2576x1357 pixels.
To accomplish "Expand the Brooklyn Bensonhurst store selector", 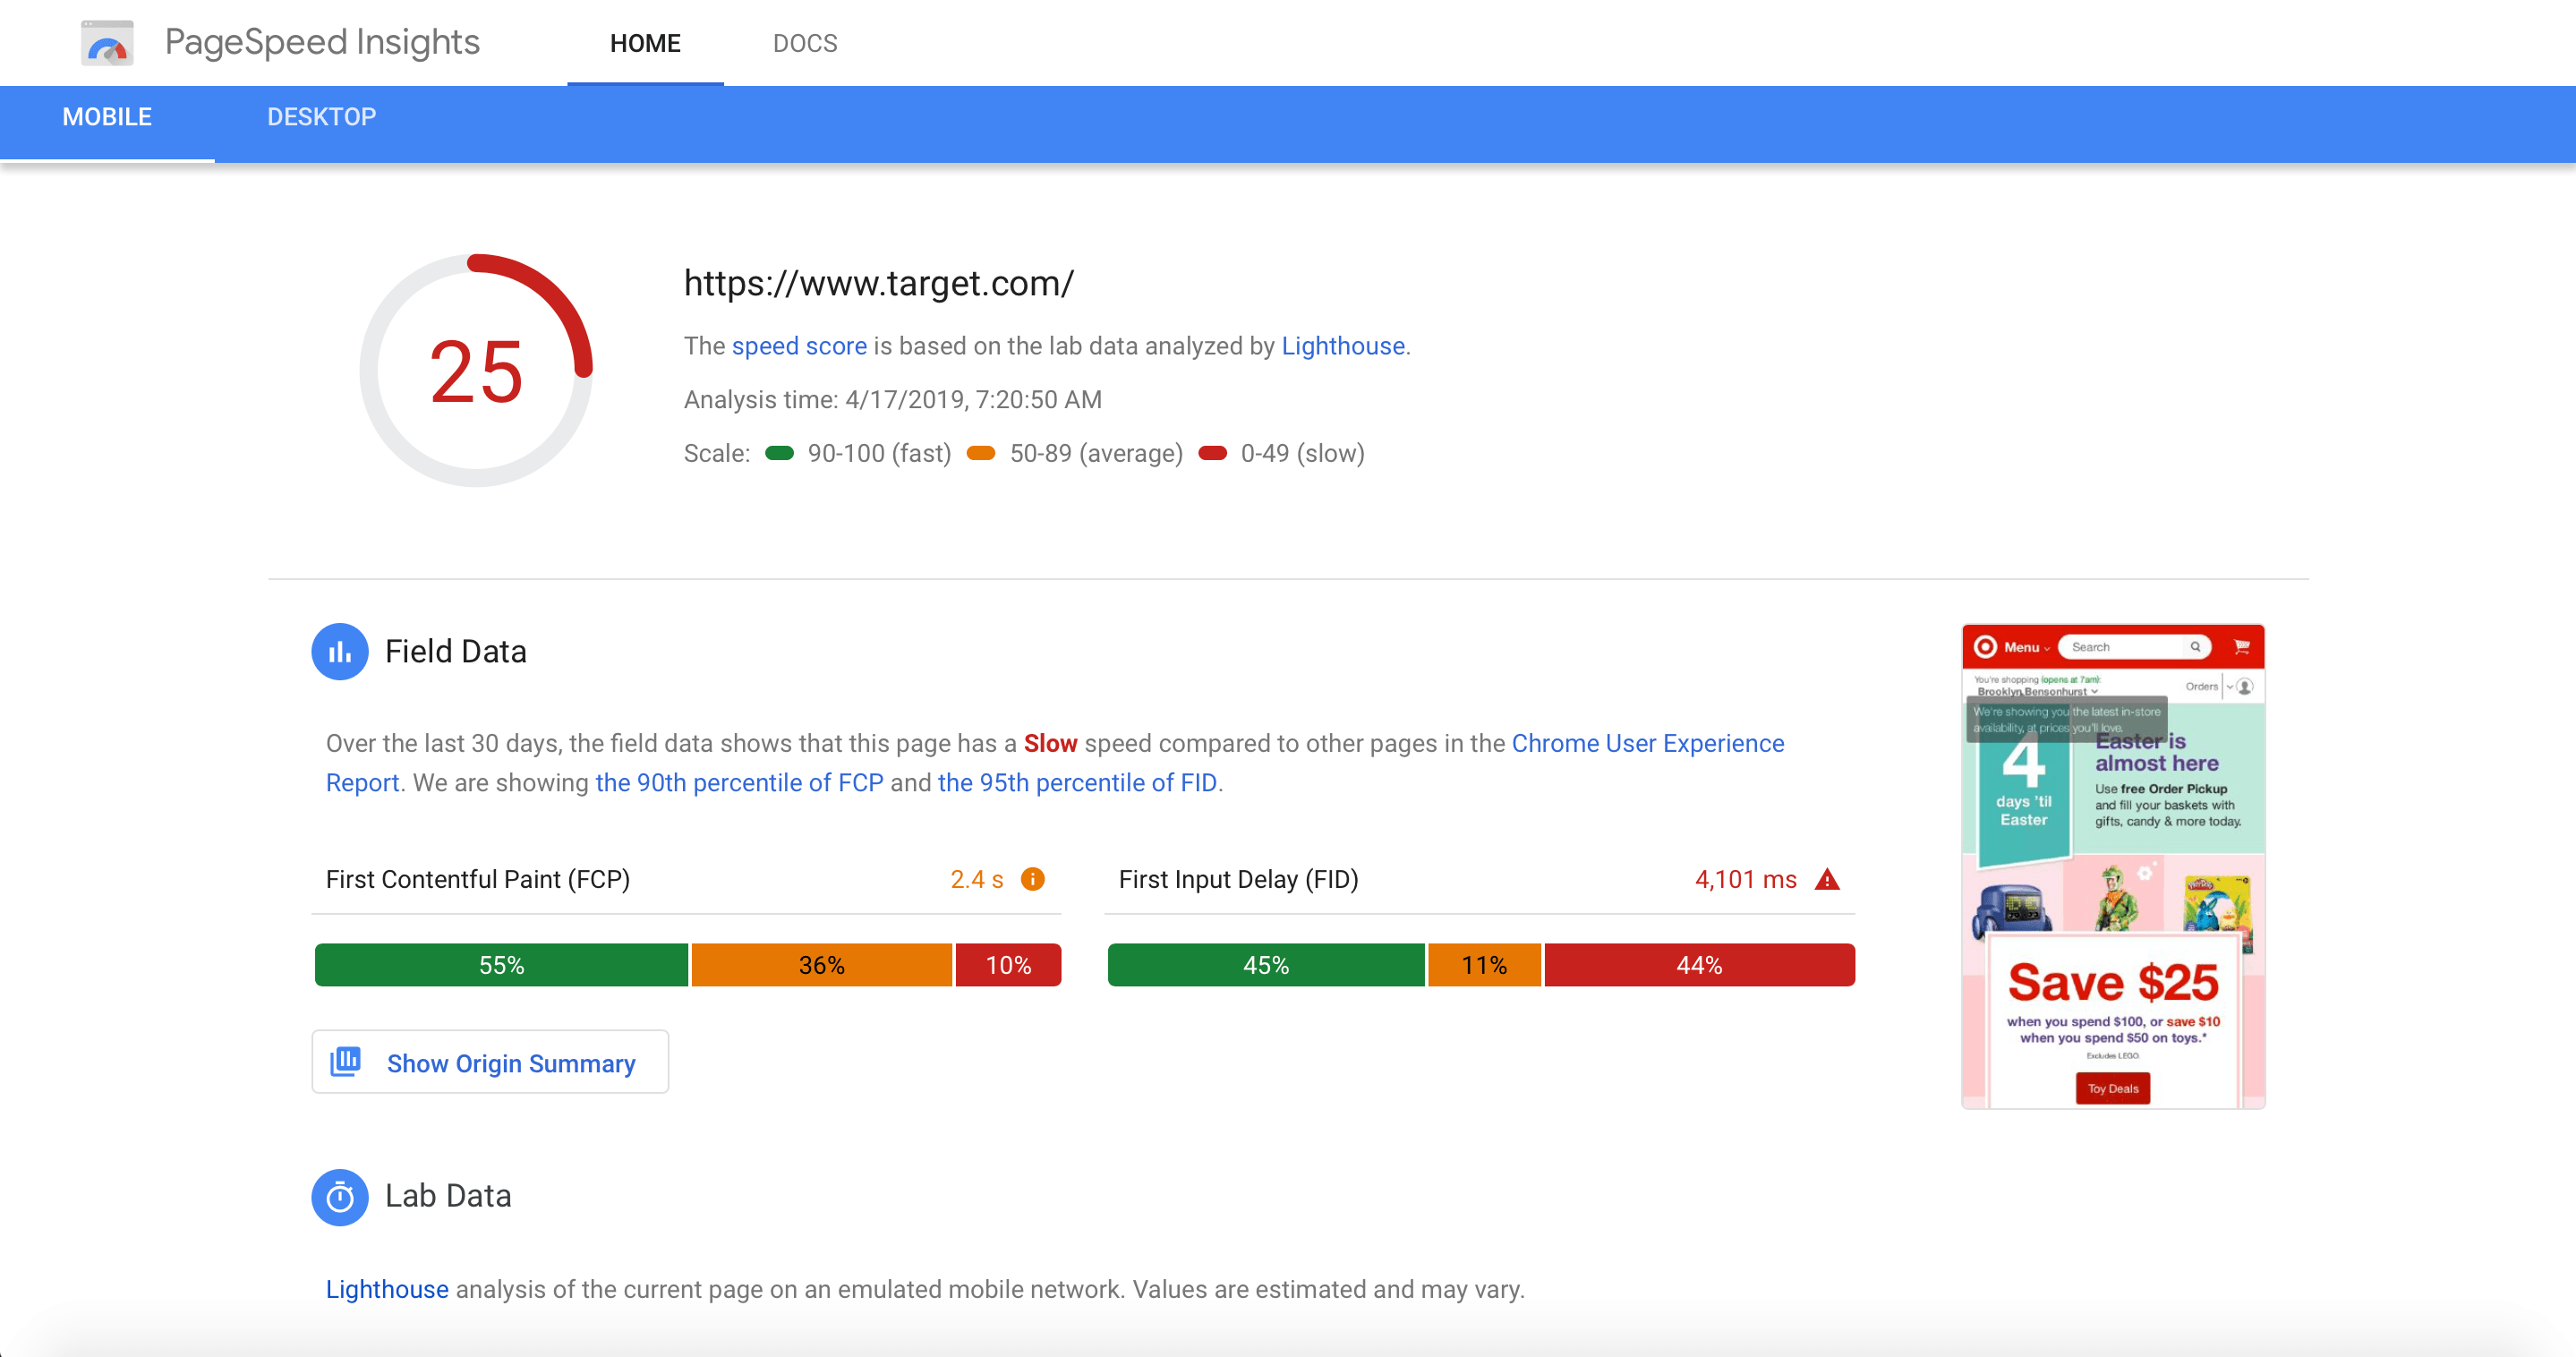I will (x=2036, y=691).
